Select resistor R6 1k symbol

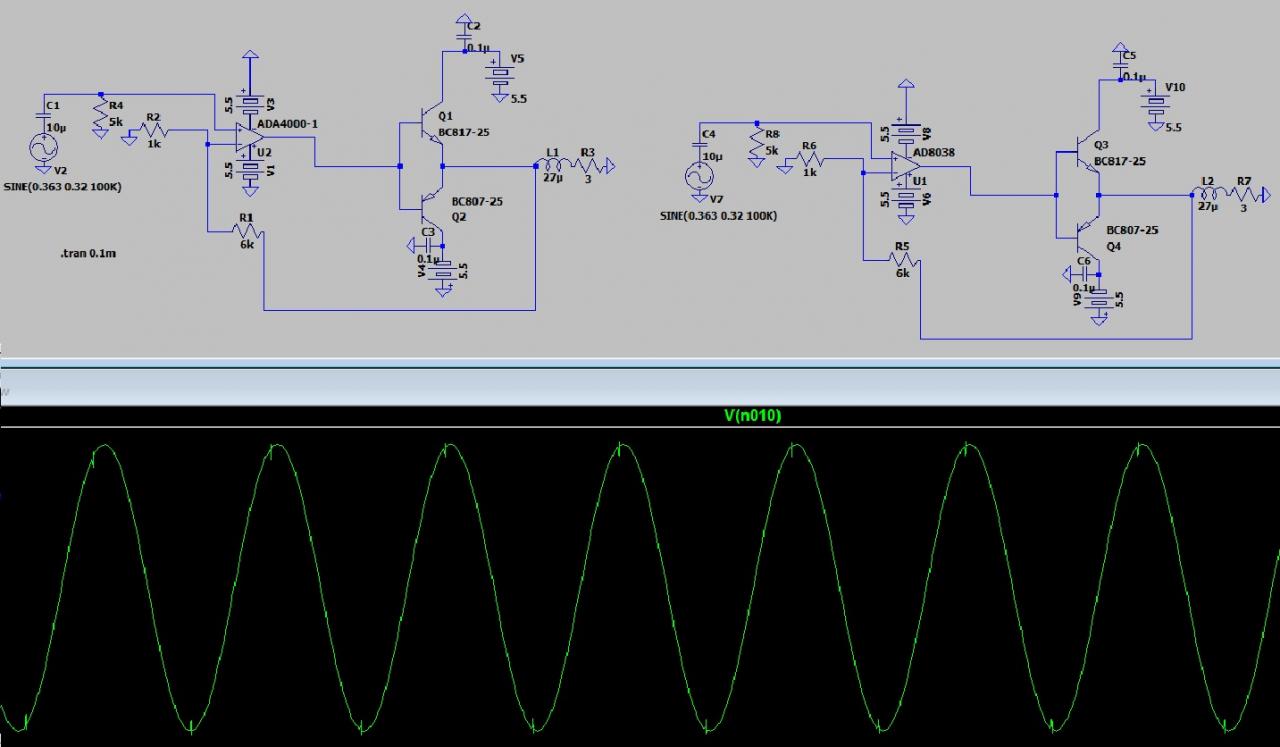pyautogui.click(x=812, y=158)
